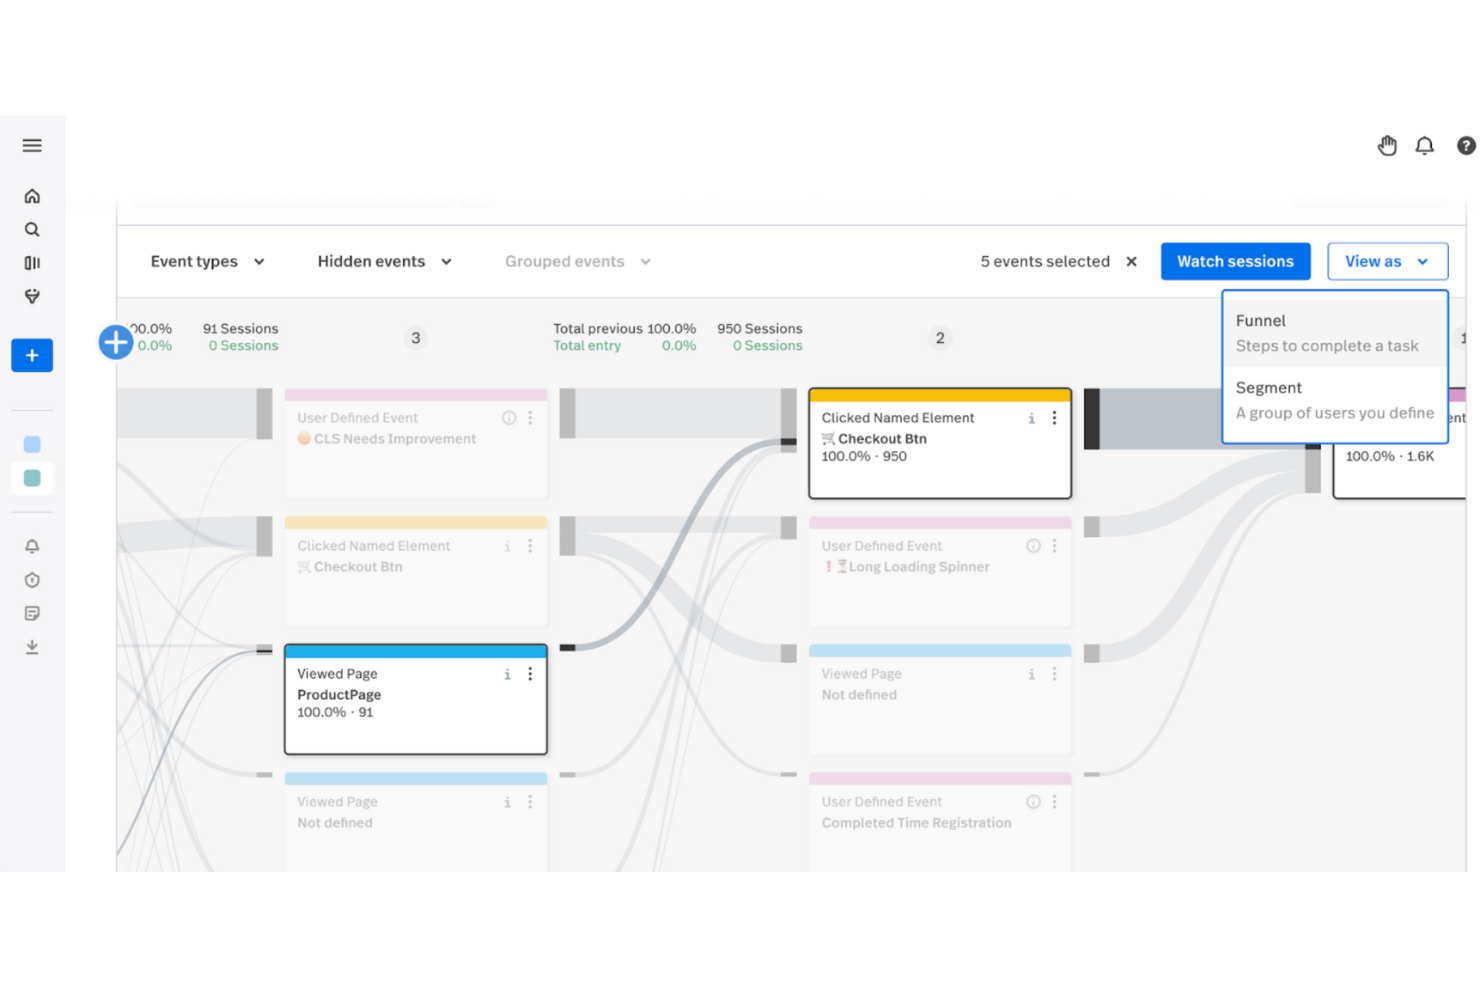The height and width of the screenshot is (987, 1480).
Task: Click the hand icon in top bar
Action: tap(1387, 146)
